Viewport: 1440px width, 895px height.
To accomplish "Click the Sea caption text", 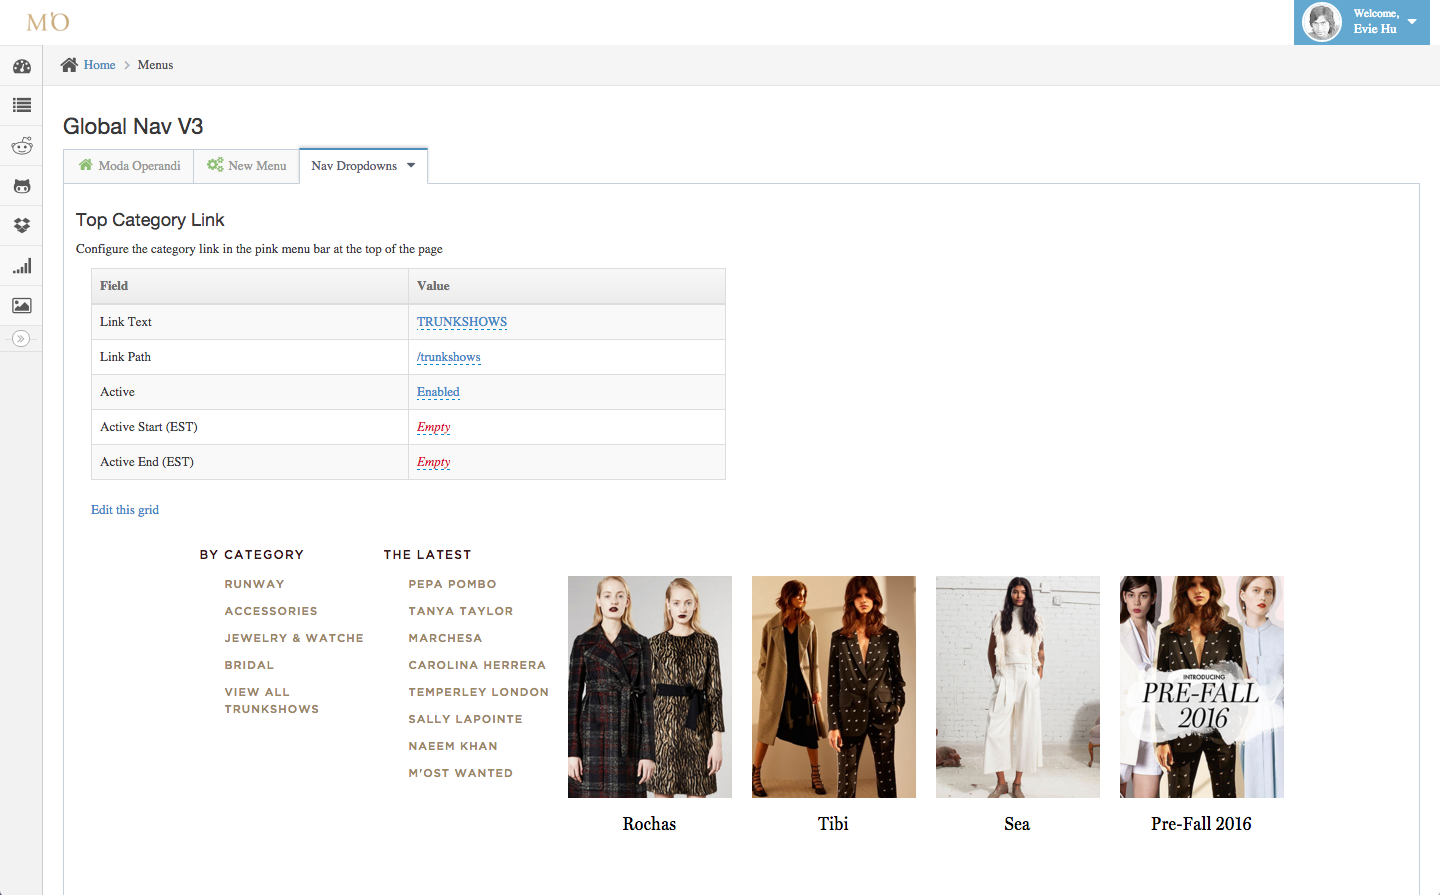I will 1017,824.
